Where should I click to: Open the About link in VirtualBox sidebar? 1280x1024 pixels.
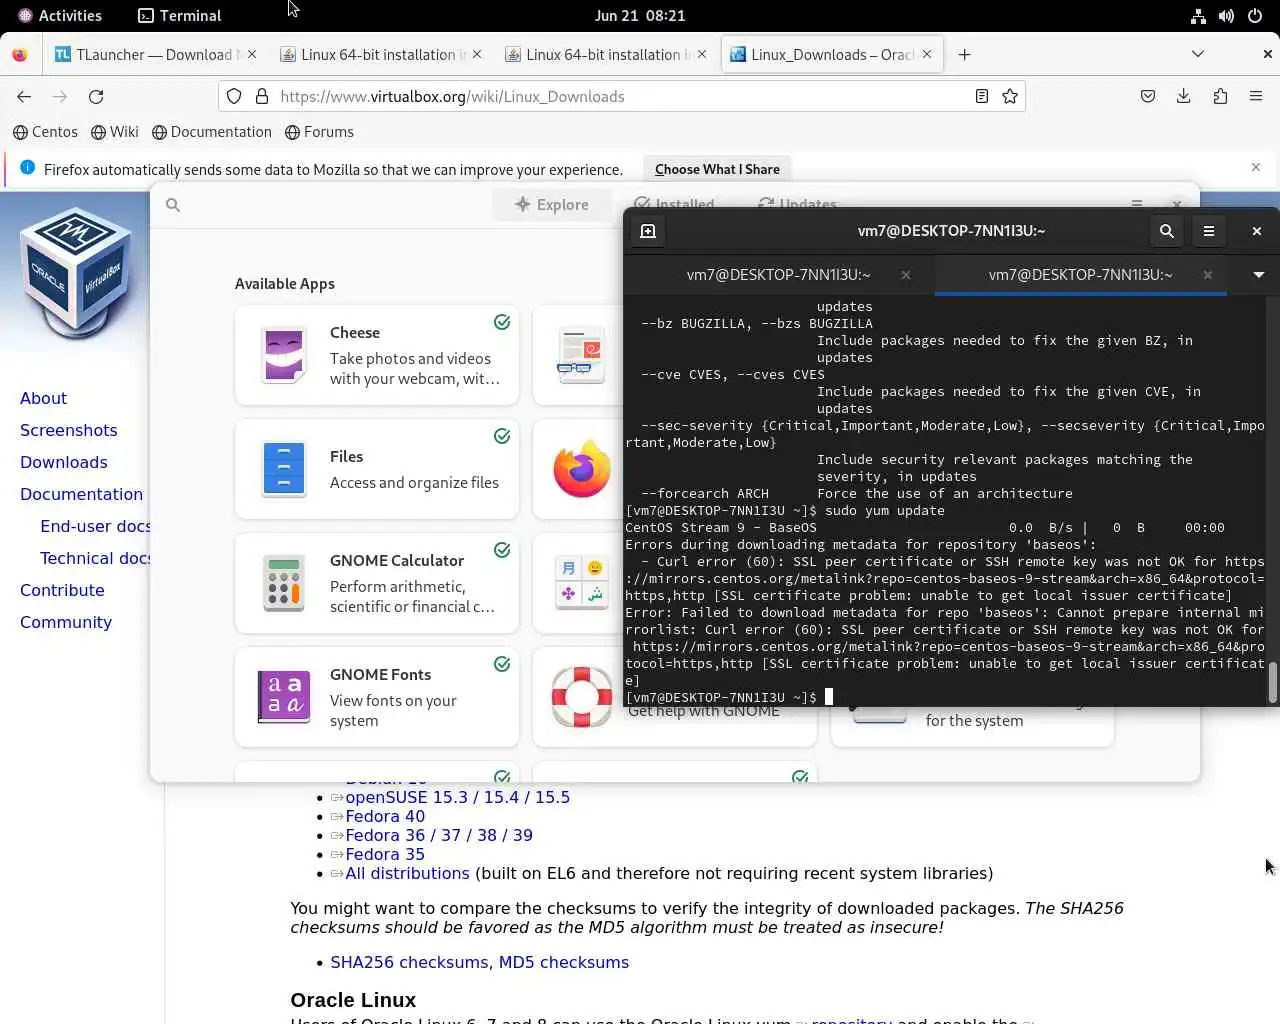[x=43, y=398]
